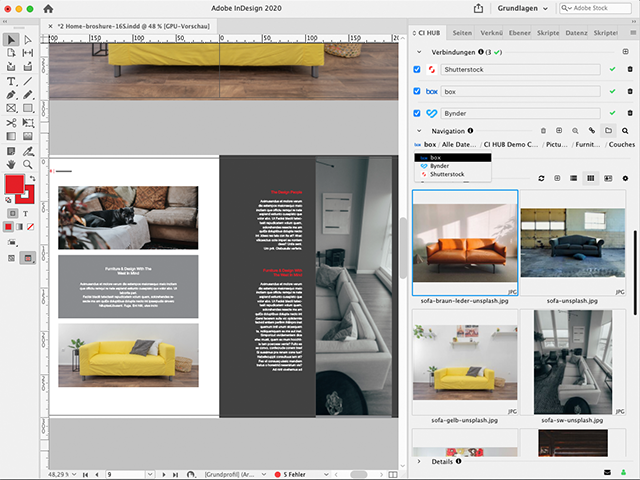This screenshot has height=480, width=640.
Task: Toggle the Bynder connection checkbox
Action: tap(418, 114)
